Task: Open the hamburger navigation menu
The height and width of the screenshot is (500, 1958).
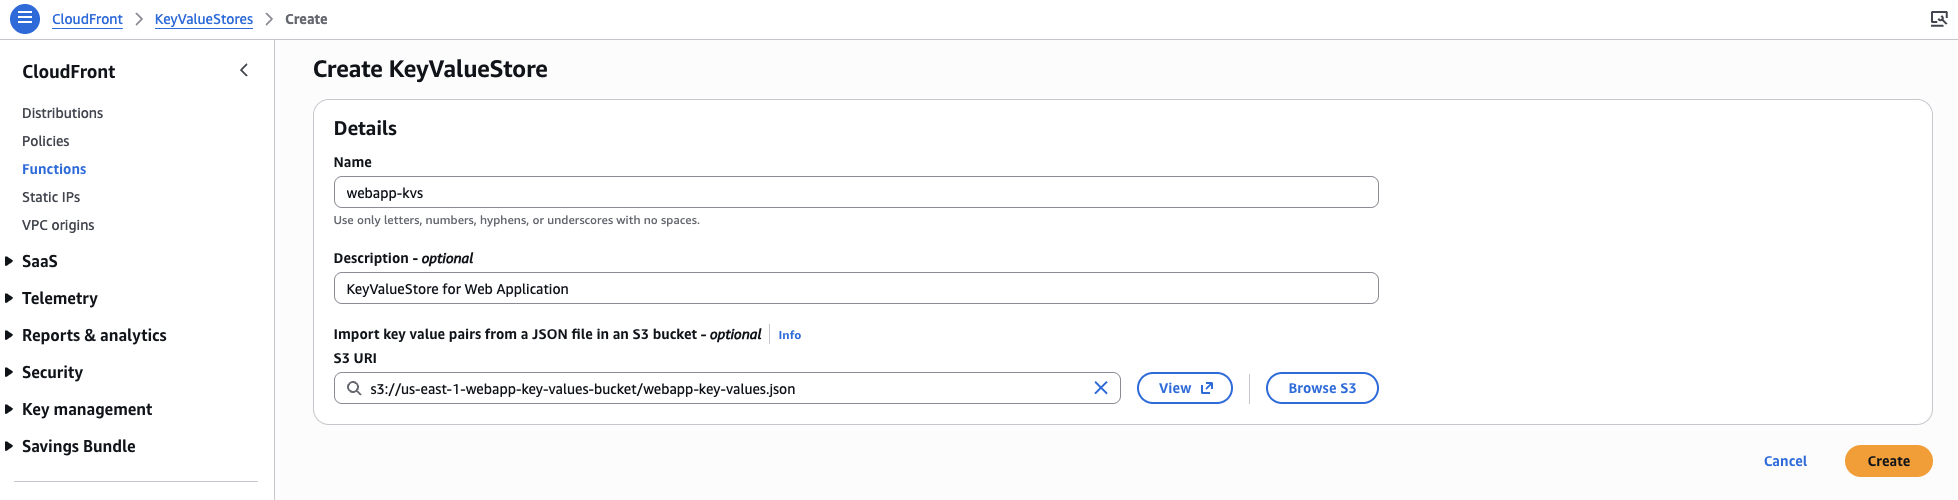Action: coord(25,19)
